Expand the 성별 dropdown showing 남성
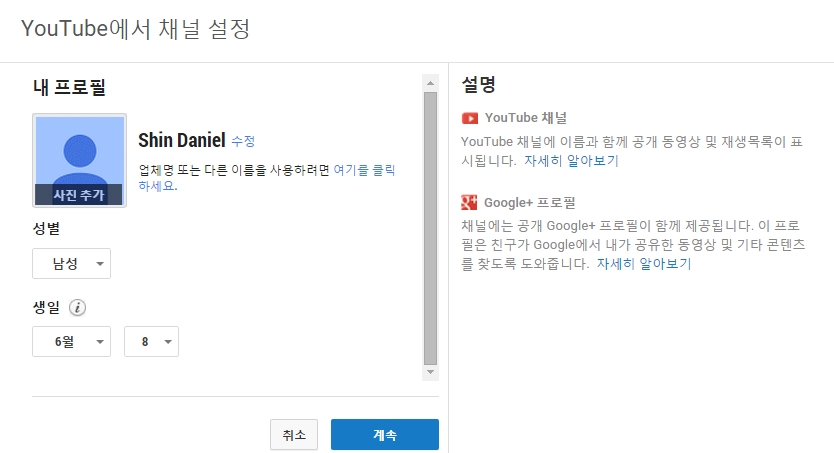The width and height of the screenshot is (834, 453). (71, 264)
